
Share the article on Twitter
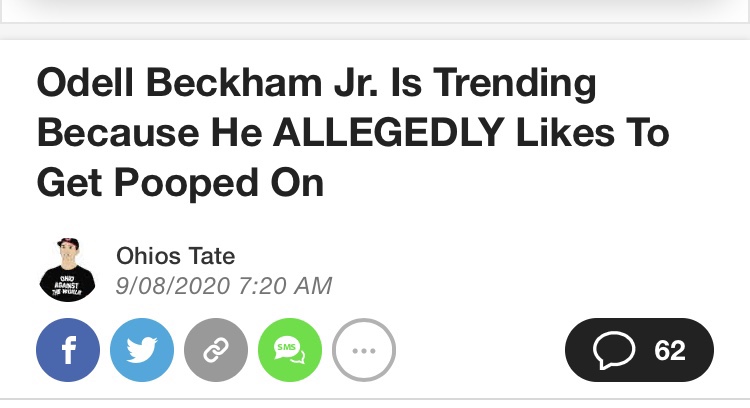point(142,350)
